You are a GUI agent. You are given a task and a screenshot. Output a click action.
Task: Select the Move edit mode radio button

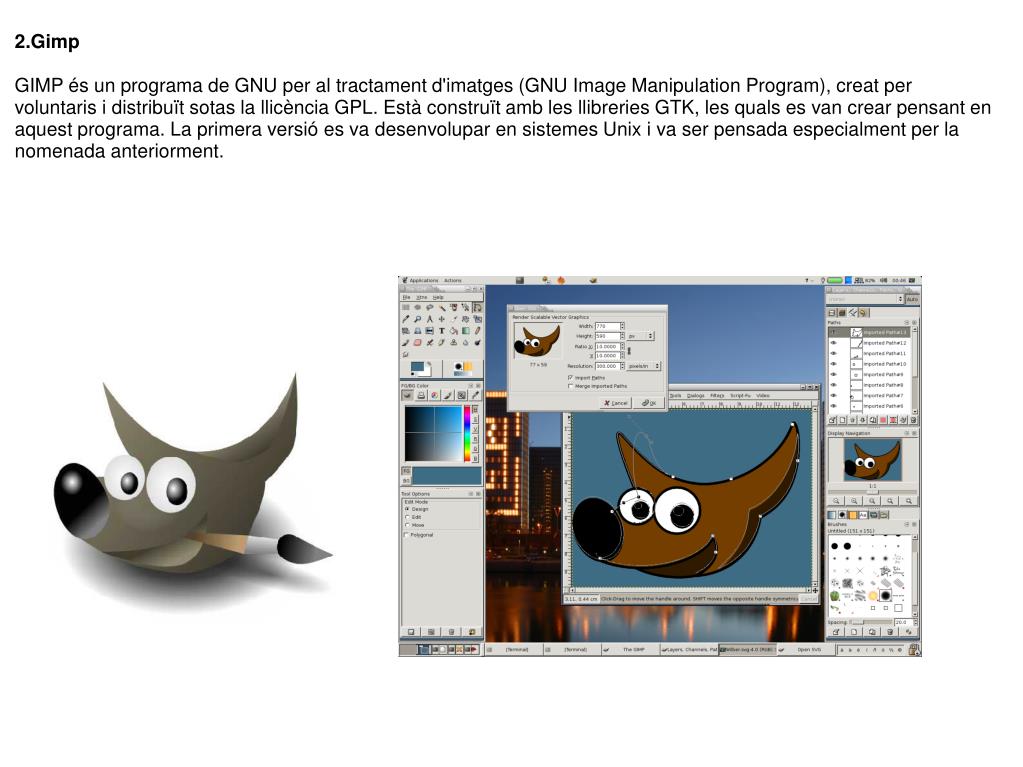[x=407, y=525]
